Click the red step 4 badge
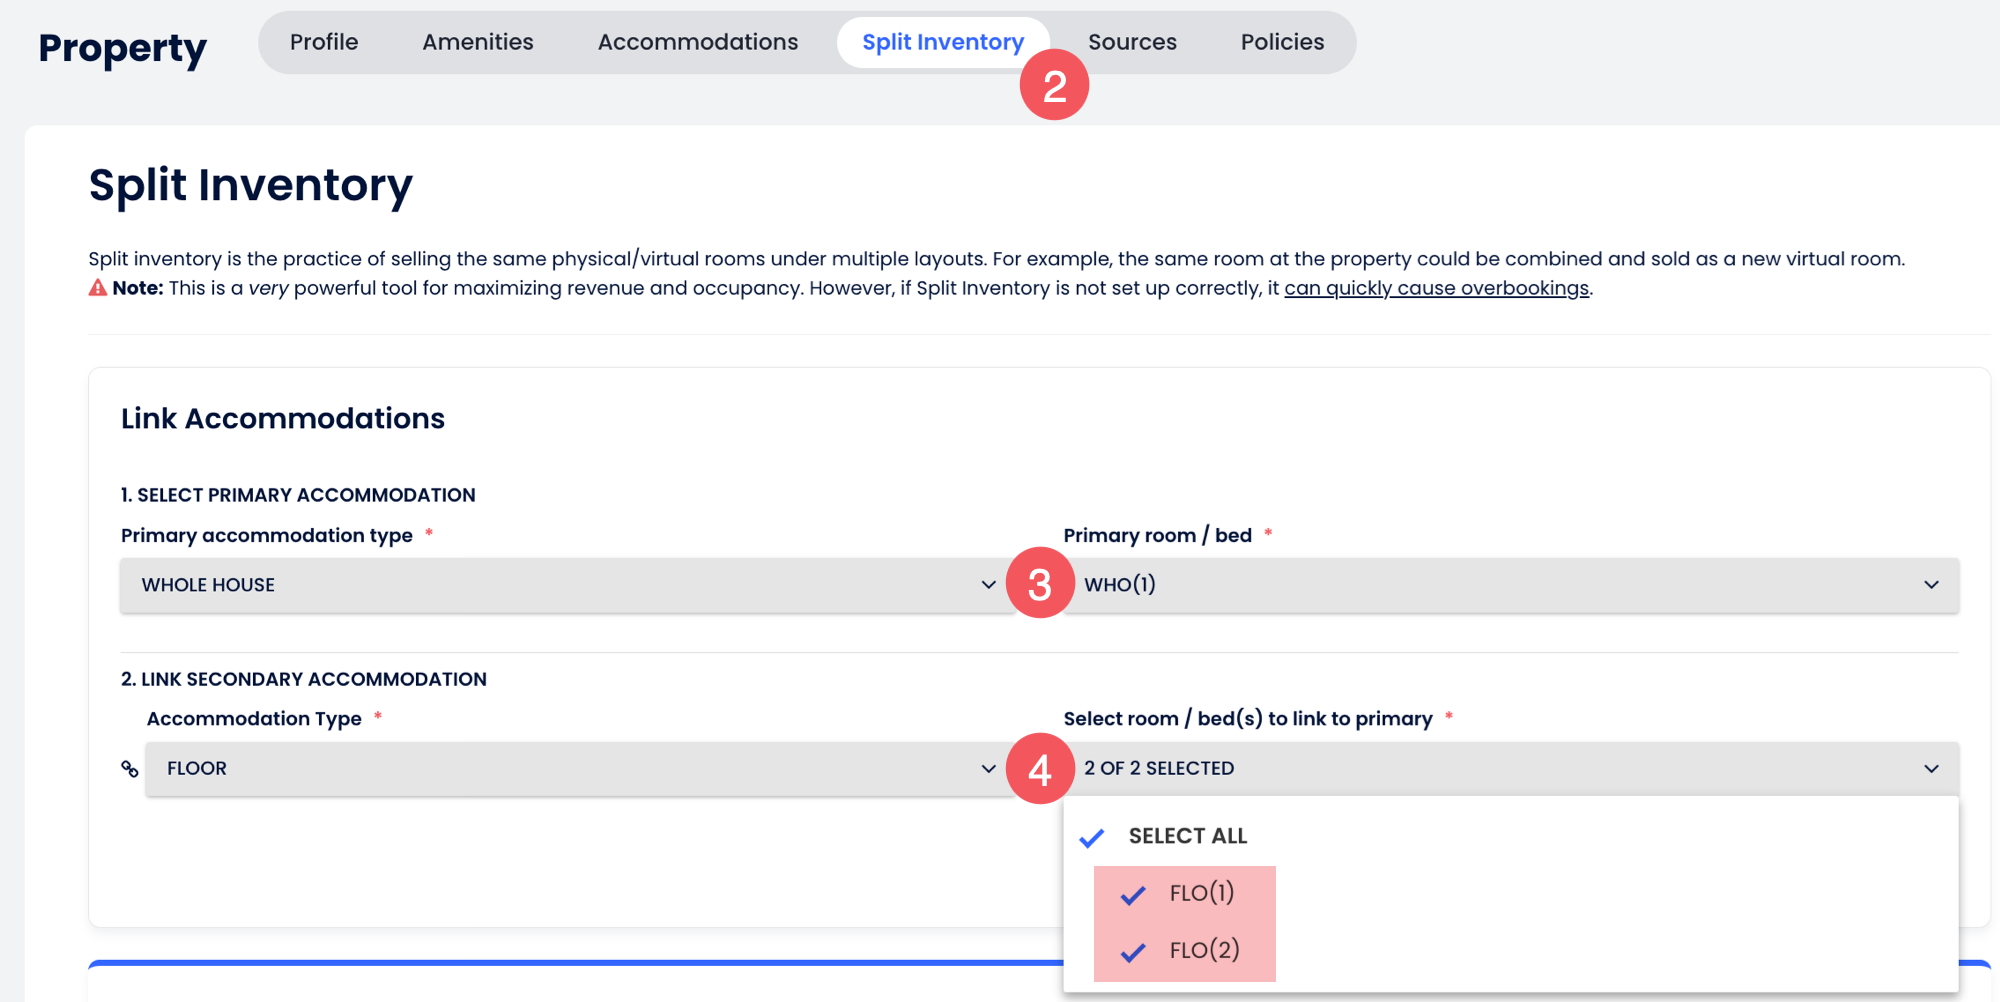2000x1002 pixels. pyautogui.click(x=1039, y=769)
